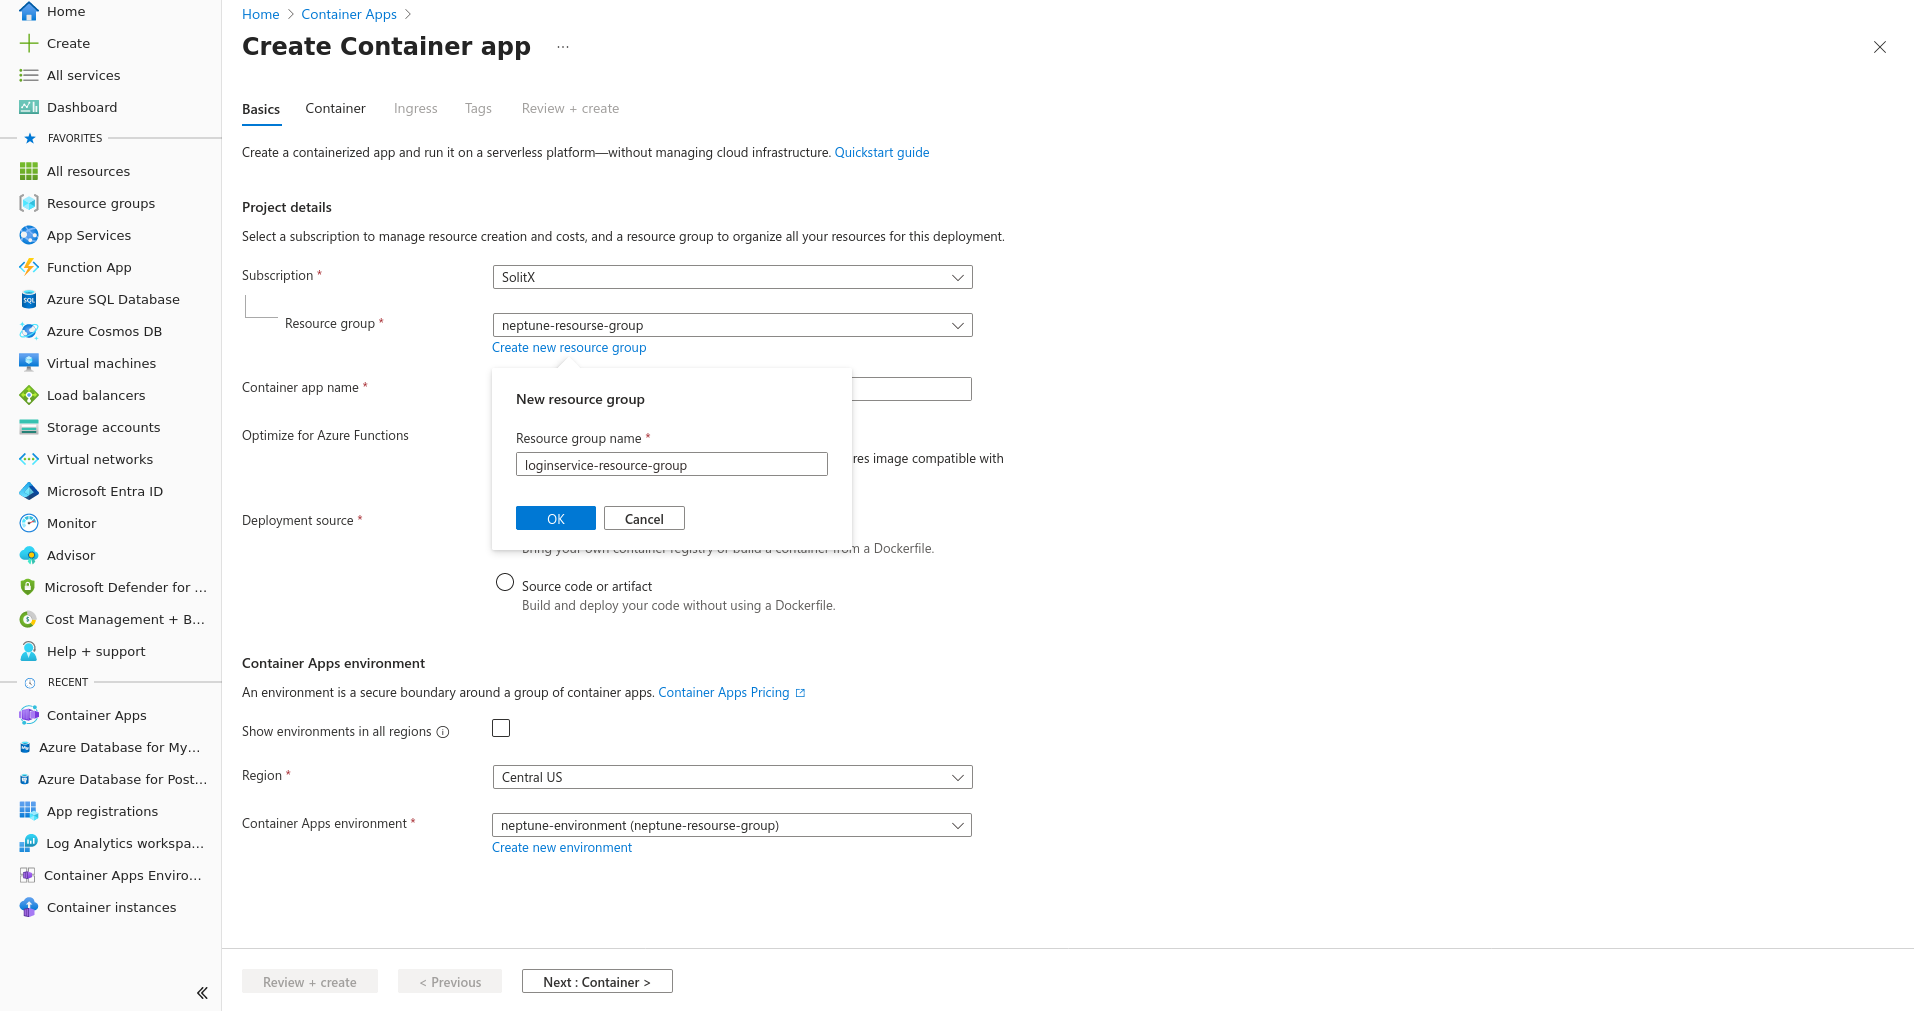Screen dimensions: 1914x1011
Task: Select Source code or artifact radio
Action: (505, 582)
